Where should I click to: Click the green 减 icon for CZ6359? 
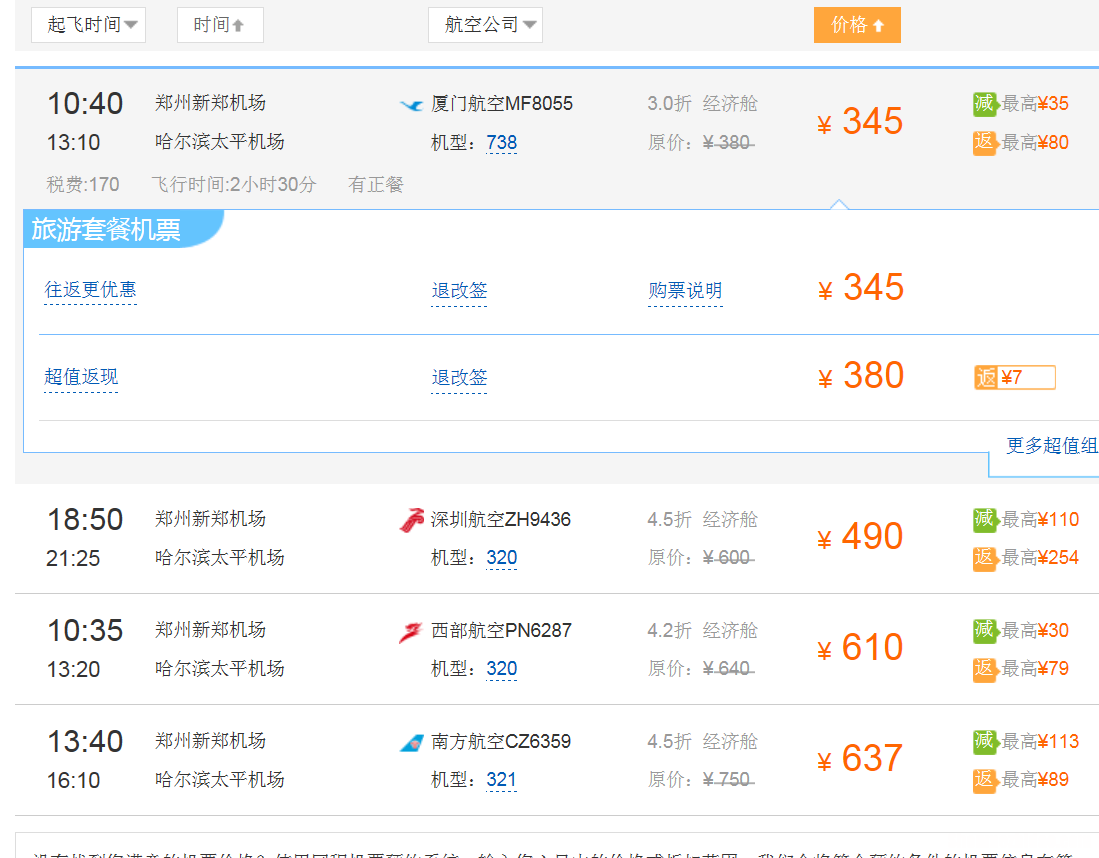[985, 741]
